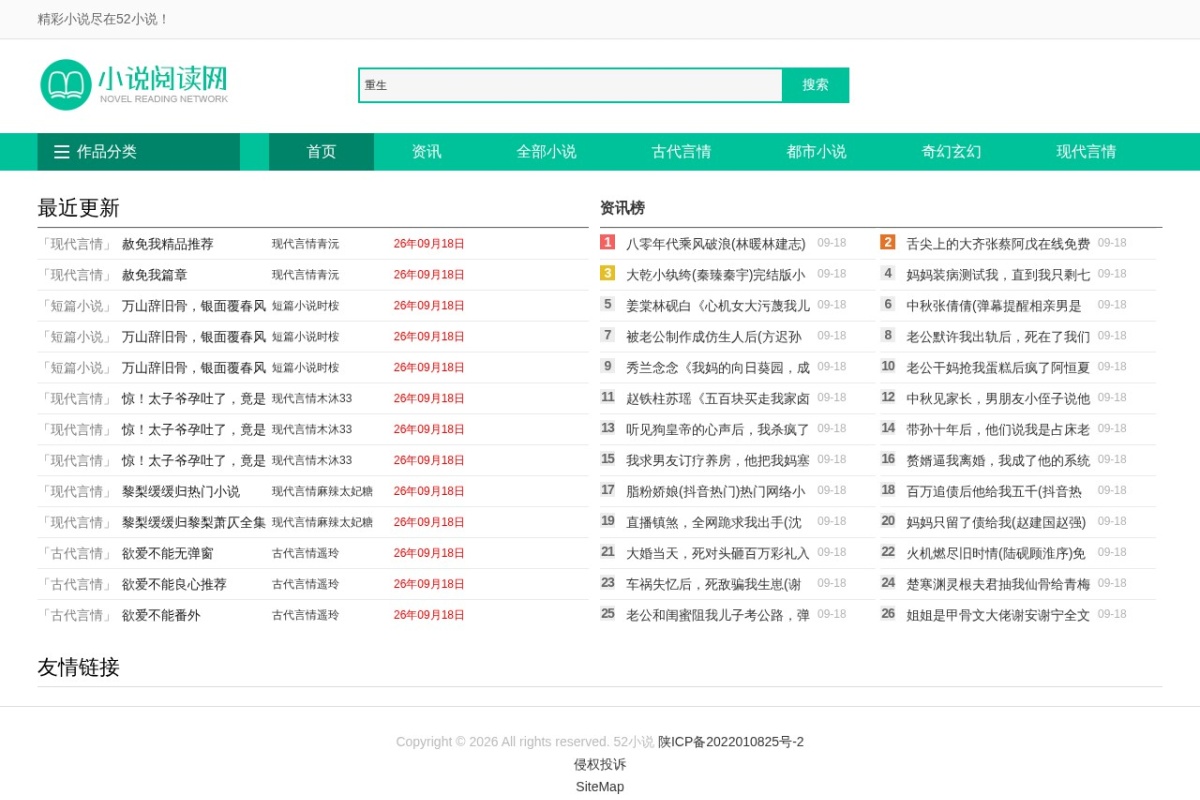Open 欲爱不能番外 entry

[x=161, y=616]
